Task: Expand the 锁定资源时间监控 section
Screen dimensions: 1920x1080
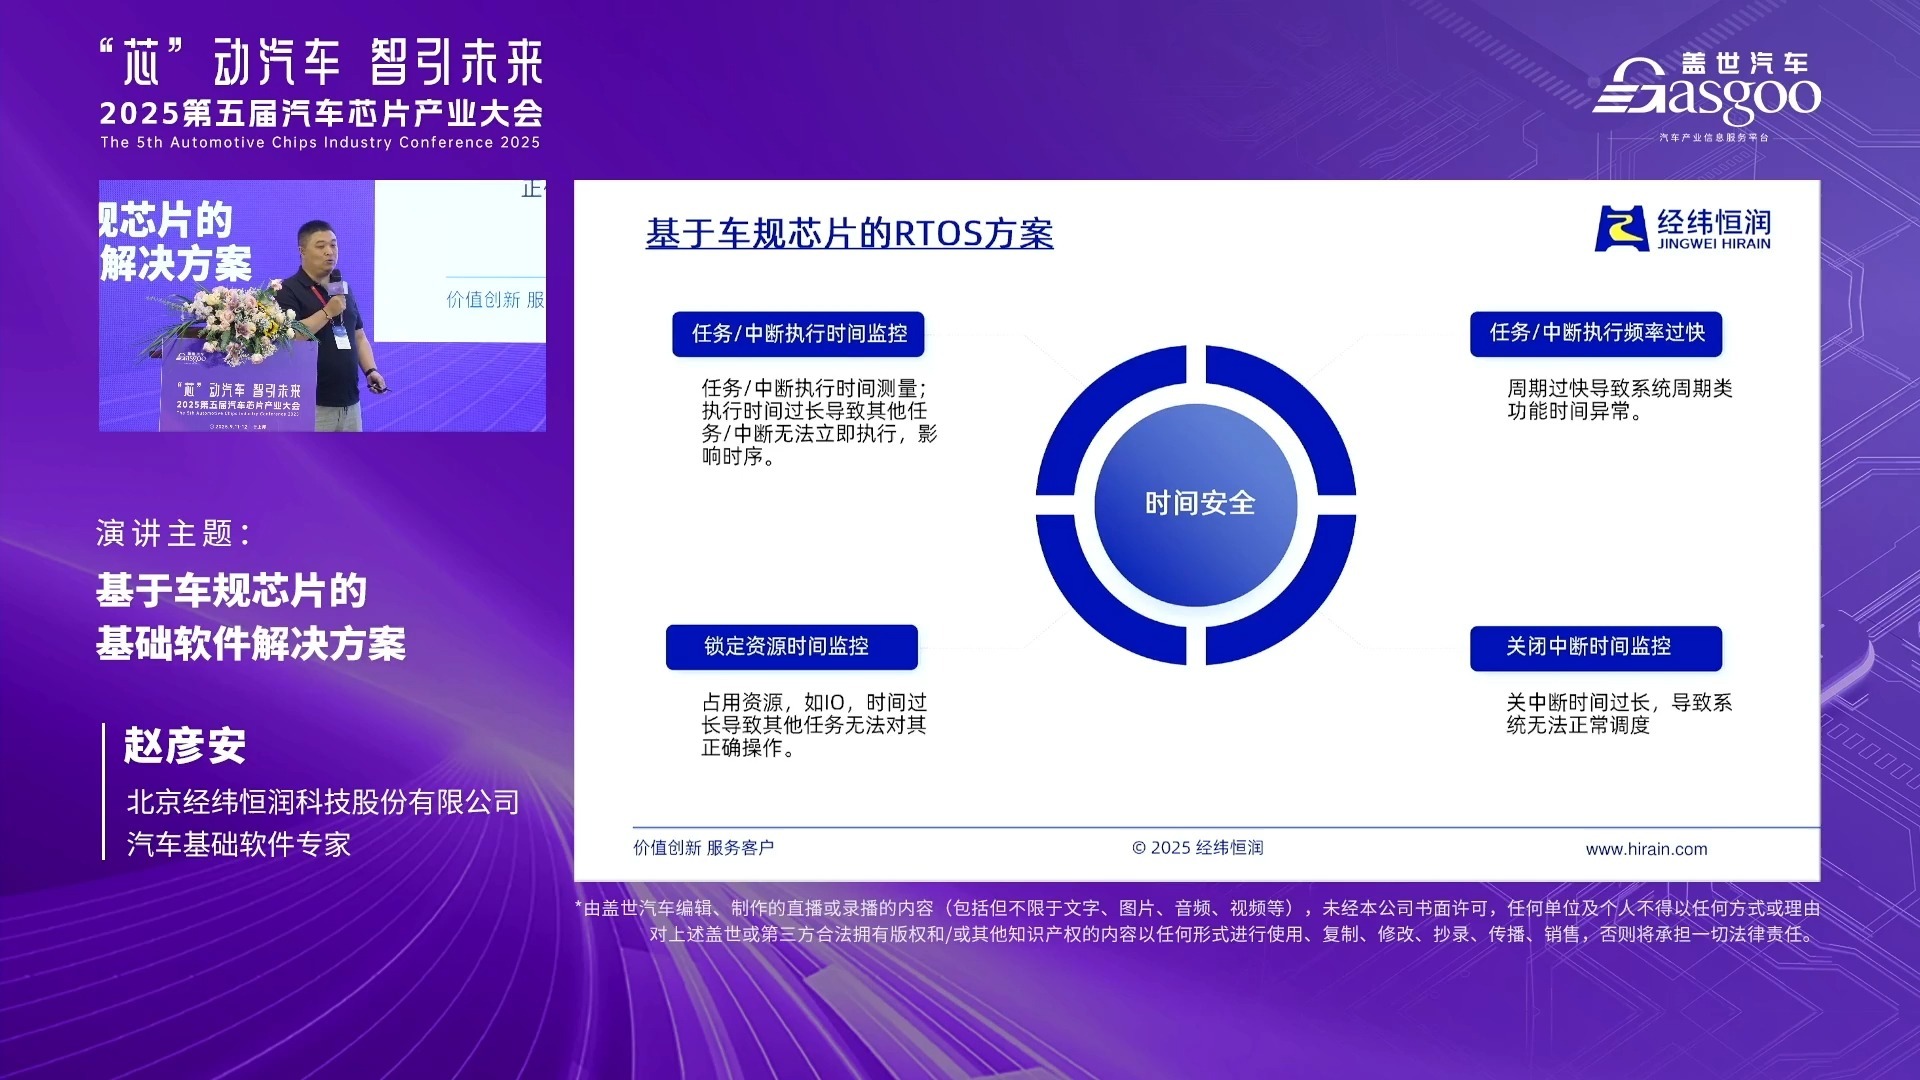Action: 791,647
